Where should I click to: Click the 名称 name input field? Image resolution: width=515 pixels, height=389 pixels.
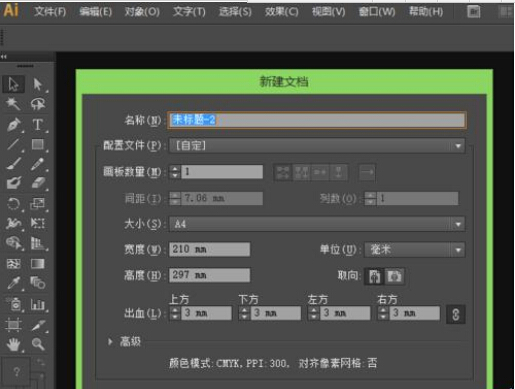click(317, 120)
